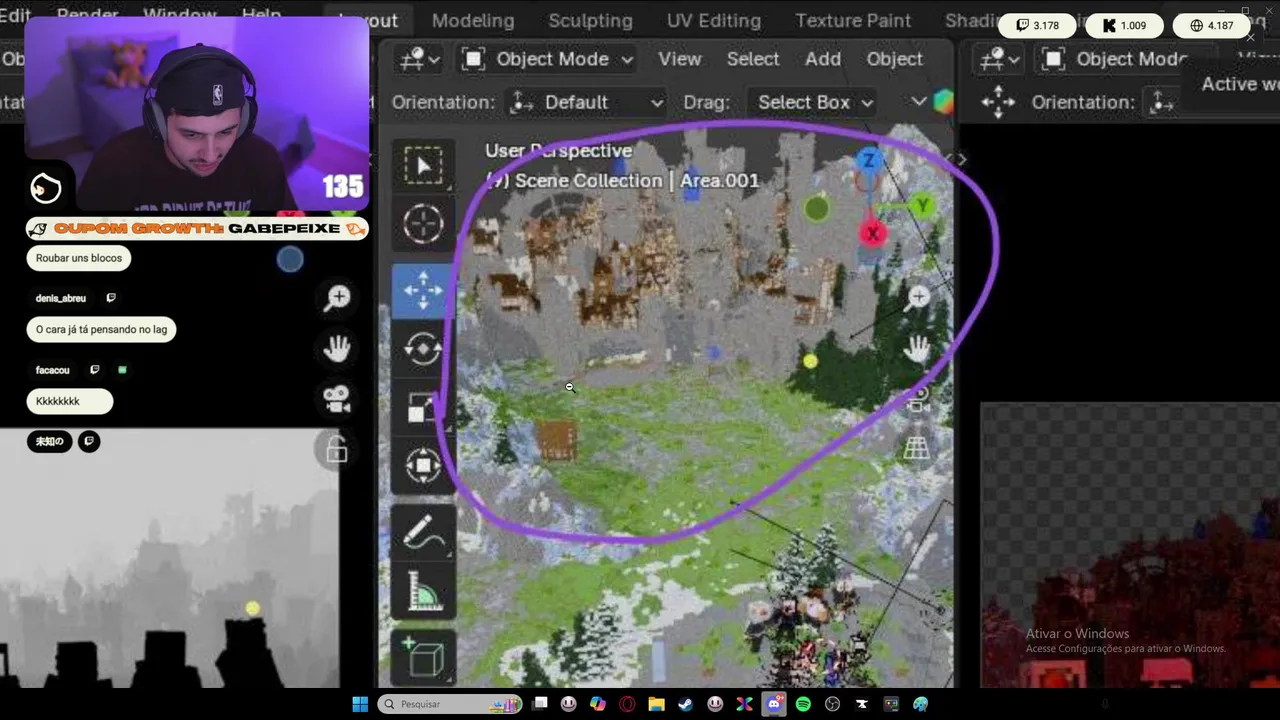Viewport: 1280px width, 720px height.
Task: Click zoom magnifier in left viewport
Action: click(x=337, y=297)
